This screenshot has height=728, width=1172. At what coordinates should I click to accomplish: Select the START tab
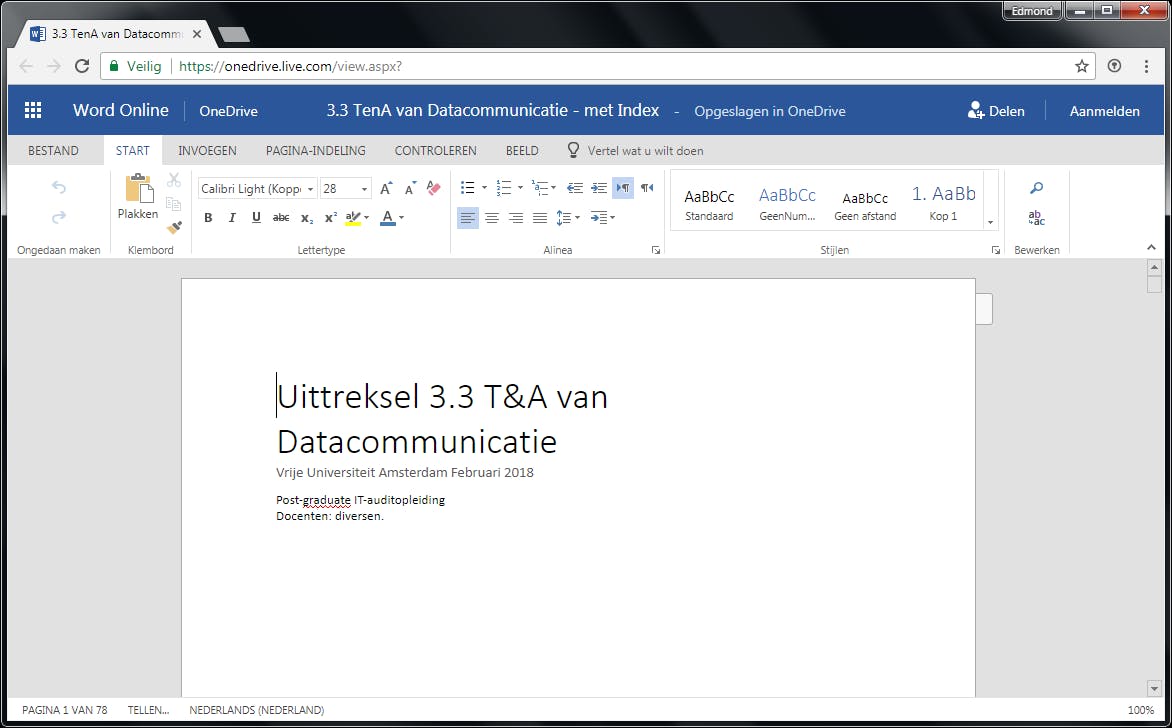click(132, 150)
